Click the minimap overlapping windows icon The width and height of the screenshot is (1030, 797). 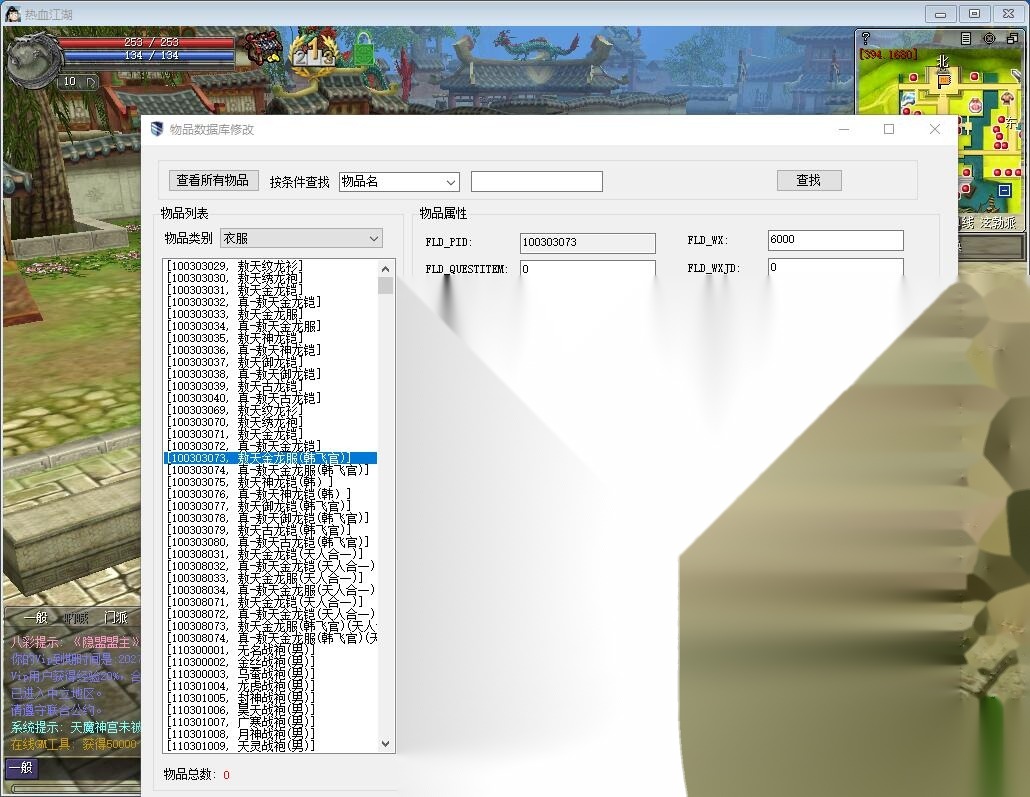click(1012, 38)
